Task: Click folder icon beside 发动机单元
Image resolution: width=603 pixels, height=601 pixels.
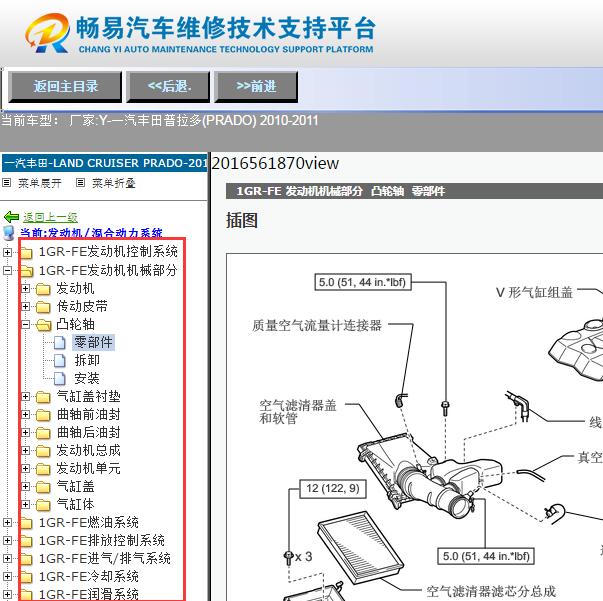Action: 43,469
